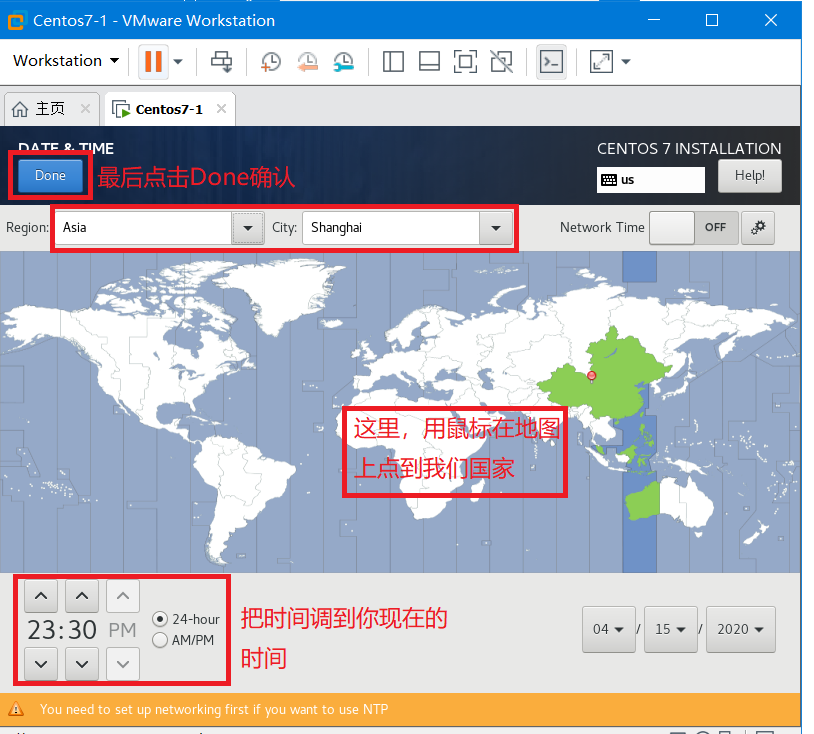This screenshot has height=734, width=814.
Task: Switch to the Centos7-1 tab
Action: coord(168,108)
